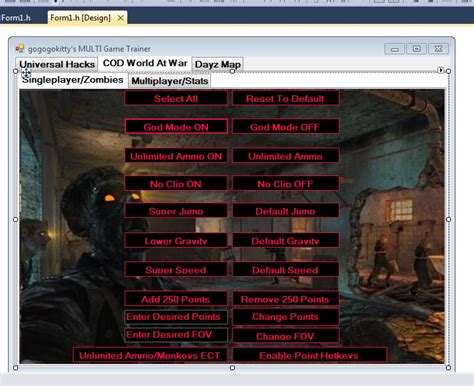Turn on God Mode ON button

[176, 127]
